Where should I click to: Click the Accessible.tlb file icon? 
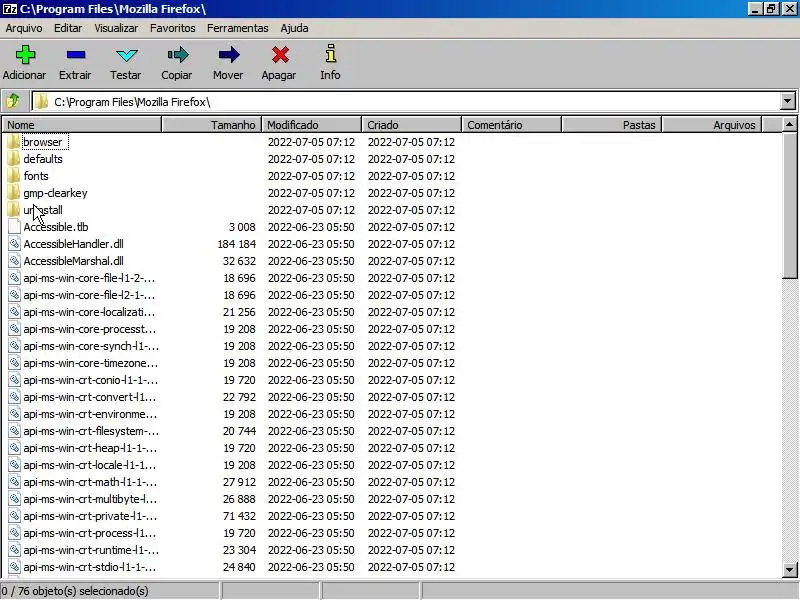pyautogui.click(x=14, y=227)
